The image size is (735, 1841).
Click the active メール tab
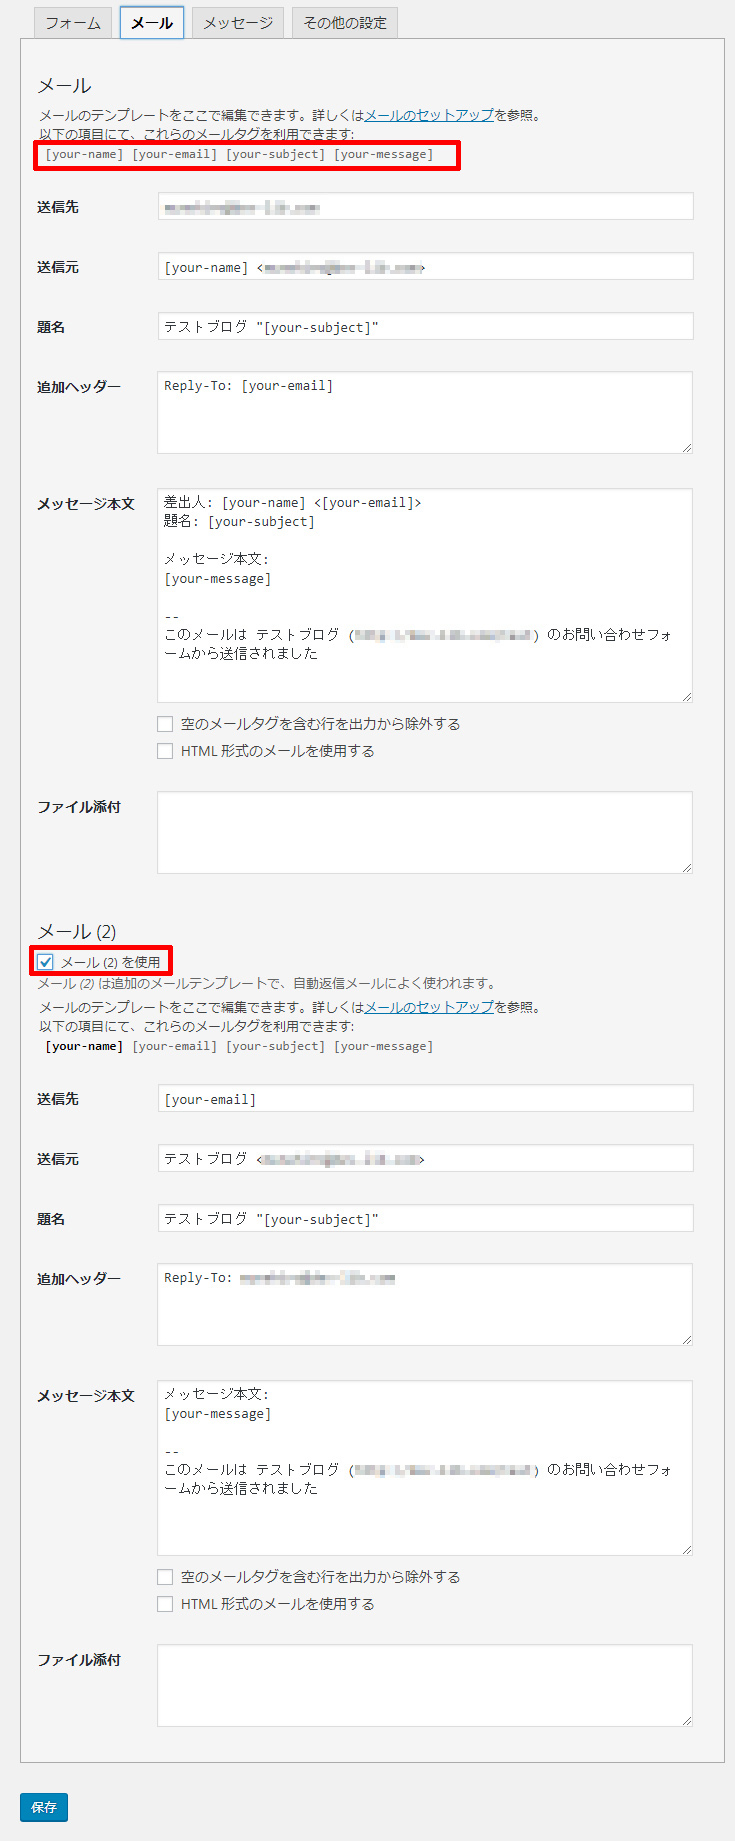click(152, 23)
